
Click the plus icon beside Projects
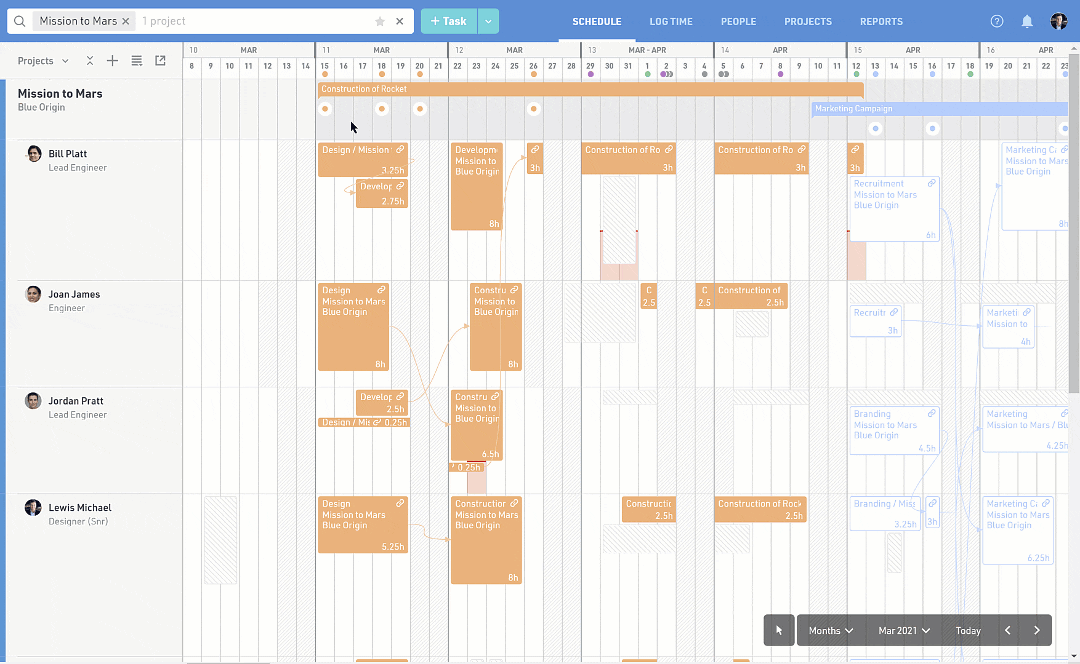(x=112, y=61)
